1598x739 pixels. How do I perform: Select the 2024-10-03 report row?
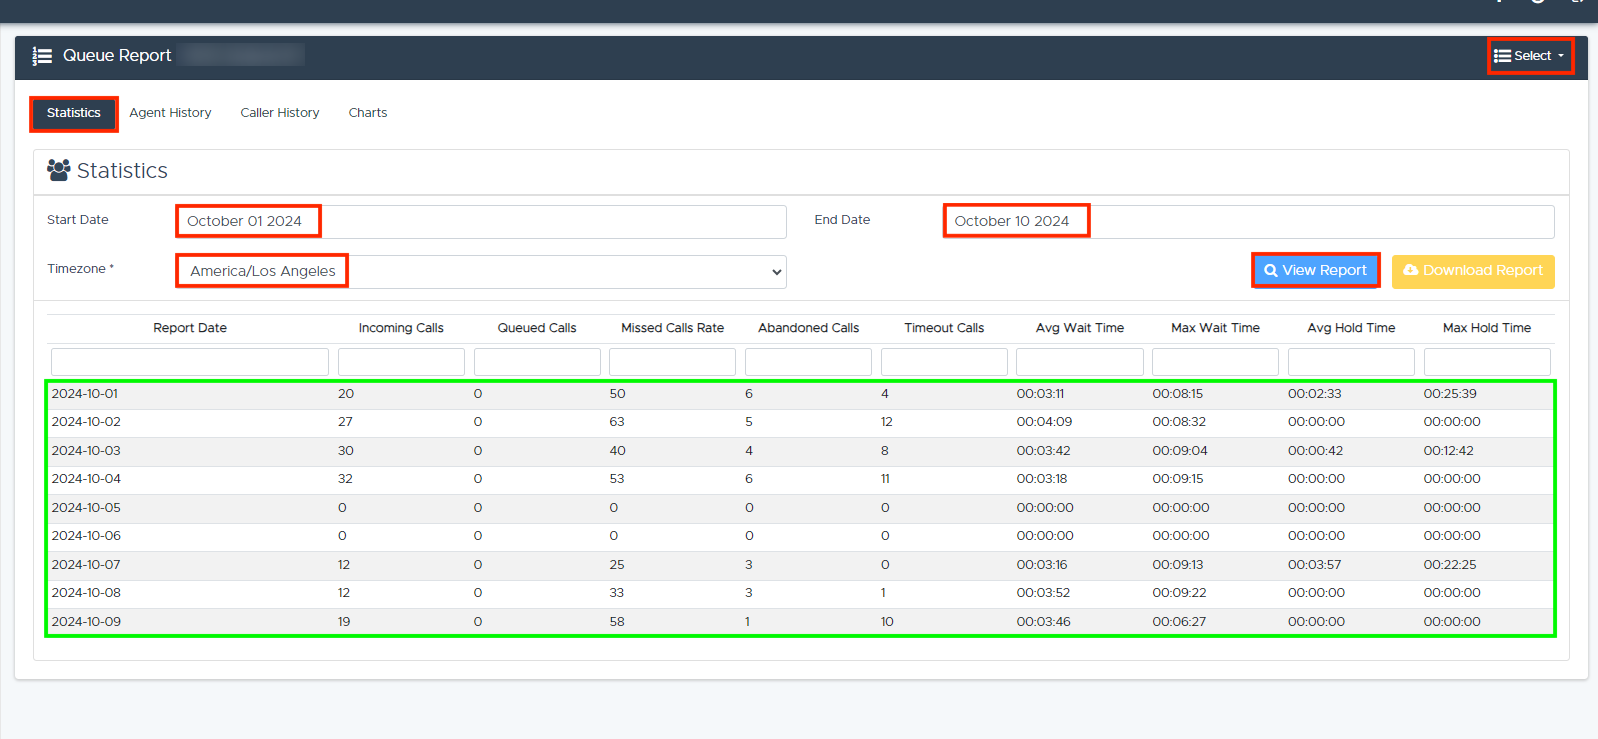(86, 451)
